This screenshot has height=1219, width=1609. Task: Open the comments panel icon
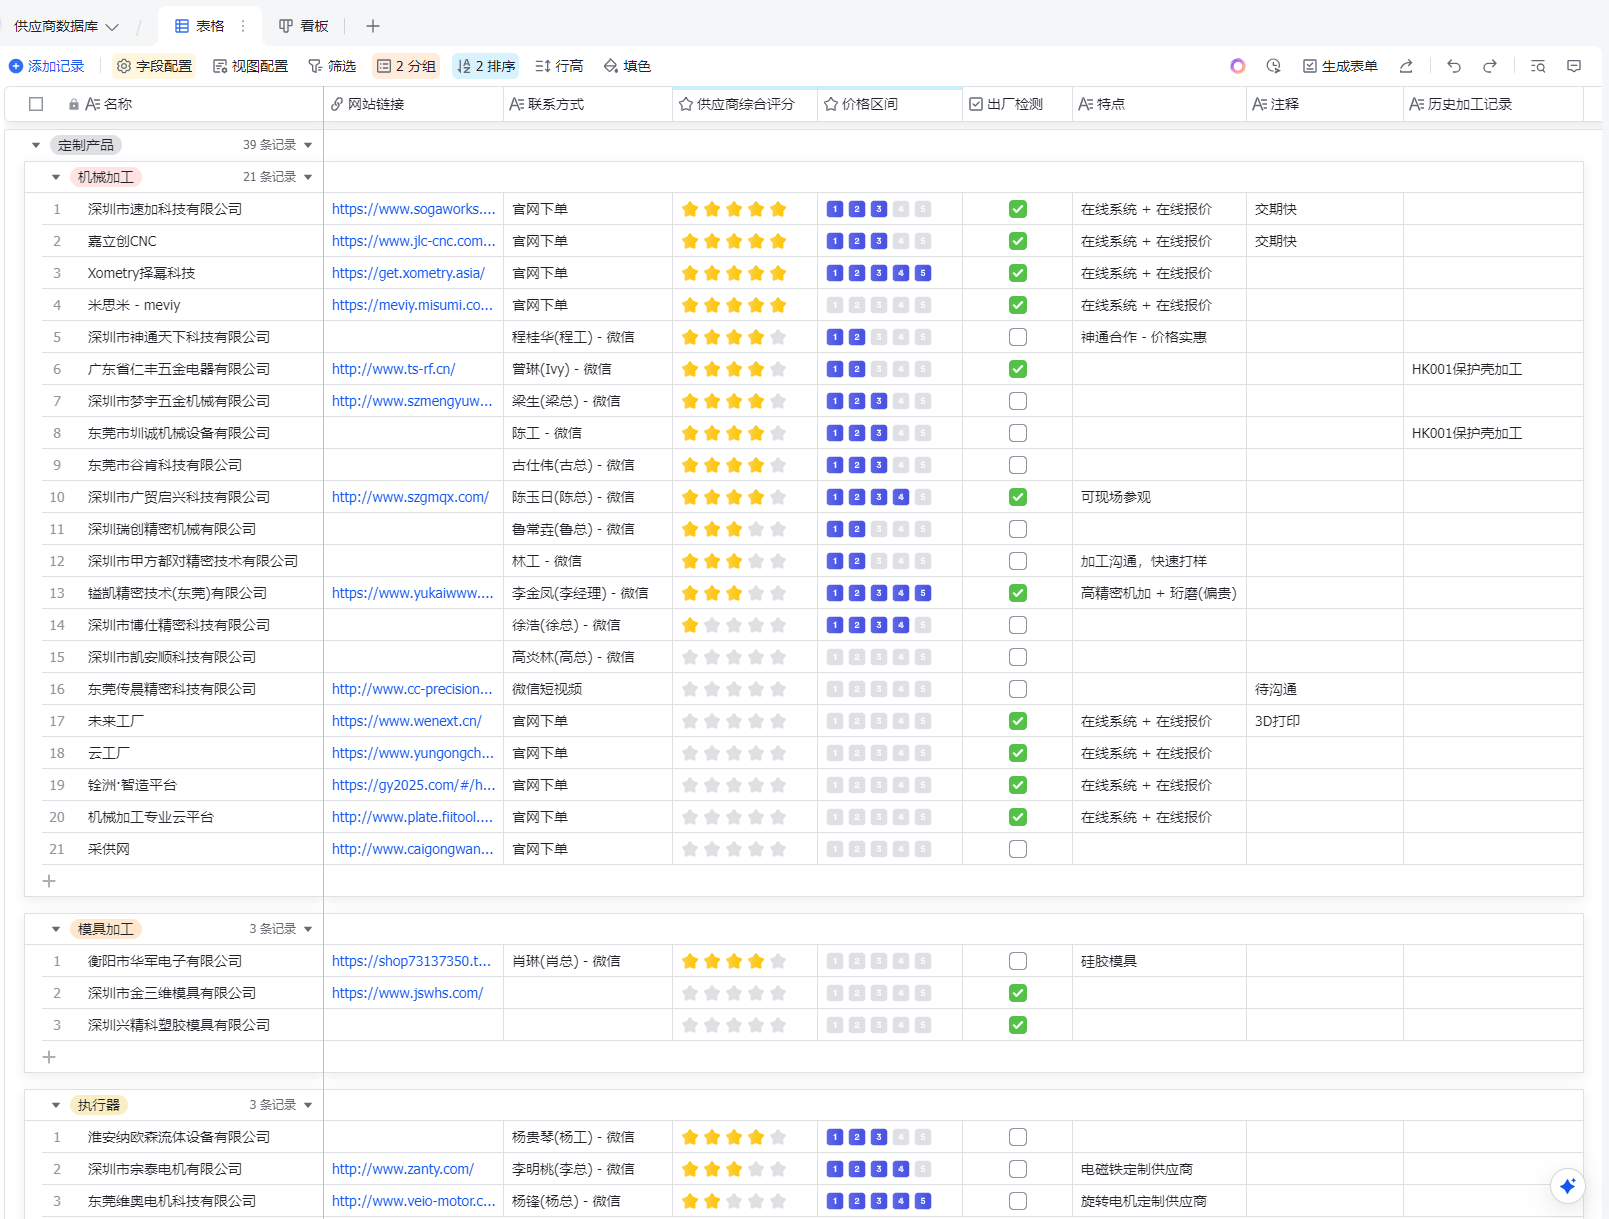1574,66
